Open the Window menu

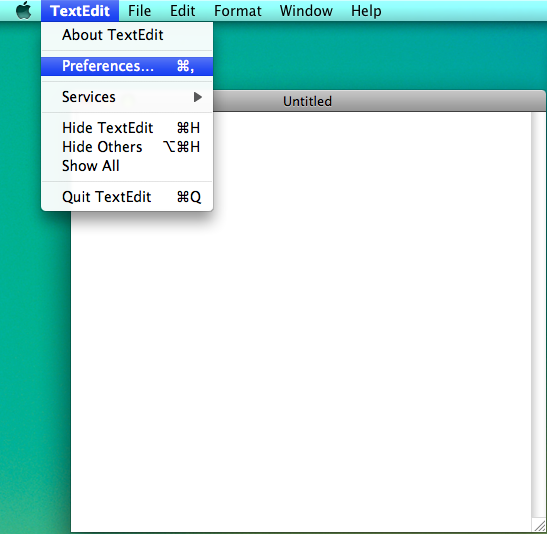tap(306, 11)
